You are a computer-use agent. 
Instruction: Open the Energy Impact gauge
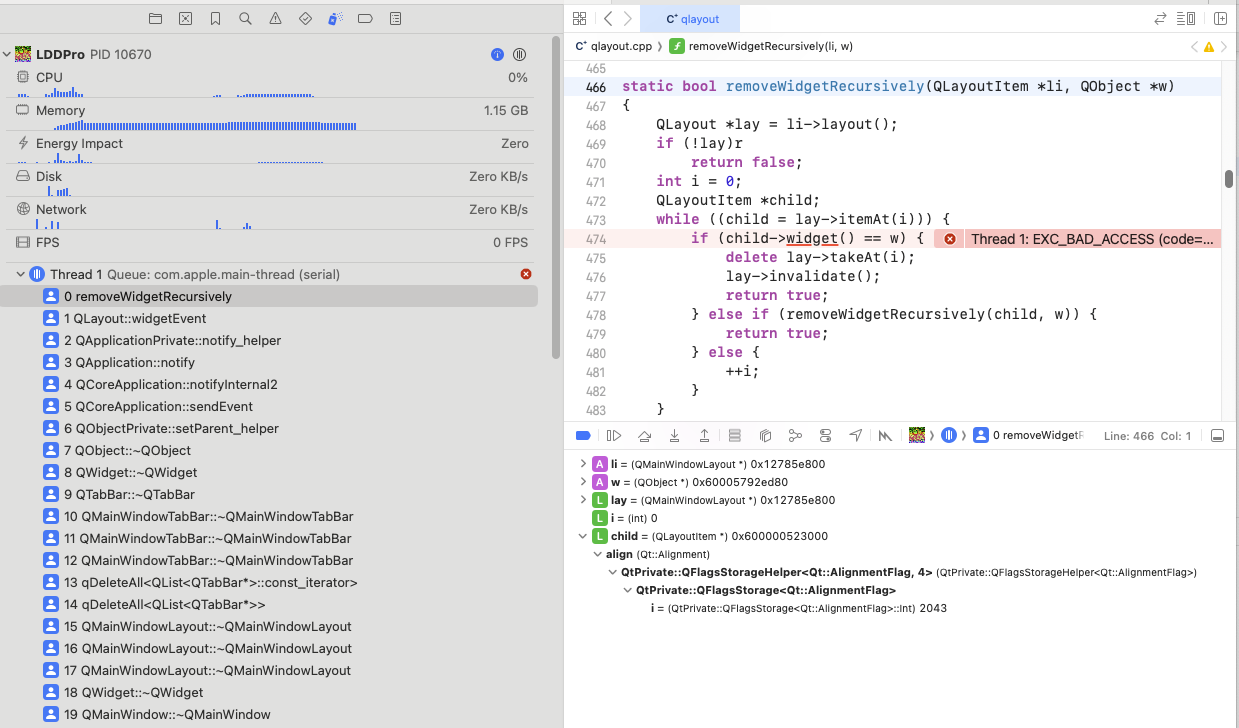(x=272, y=149)
